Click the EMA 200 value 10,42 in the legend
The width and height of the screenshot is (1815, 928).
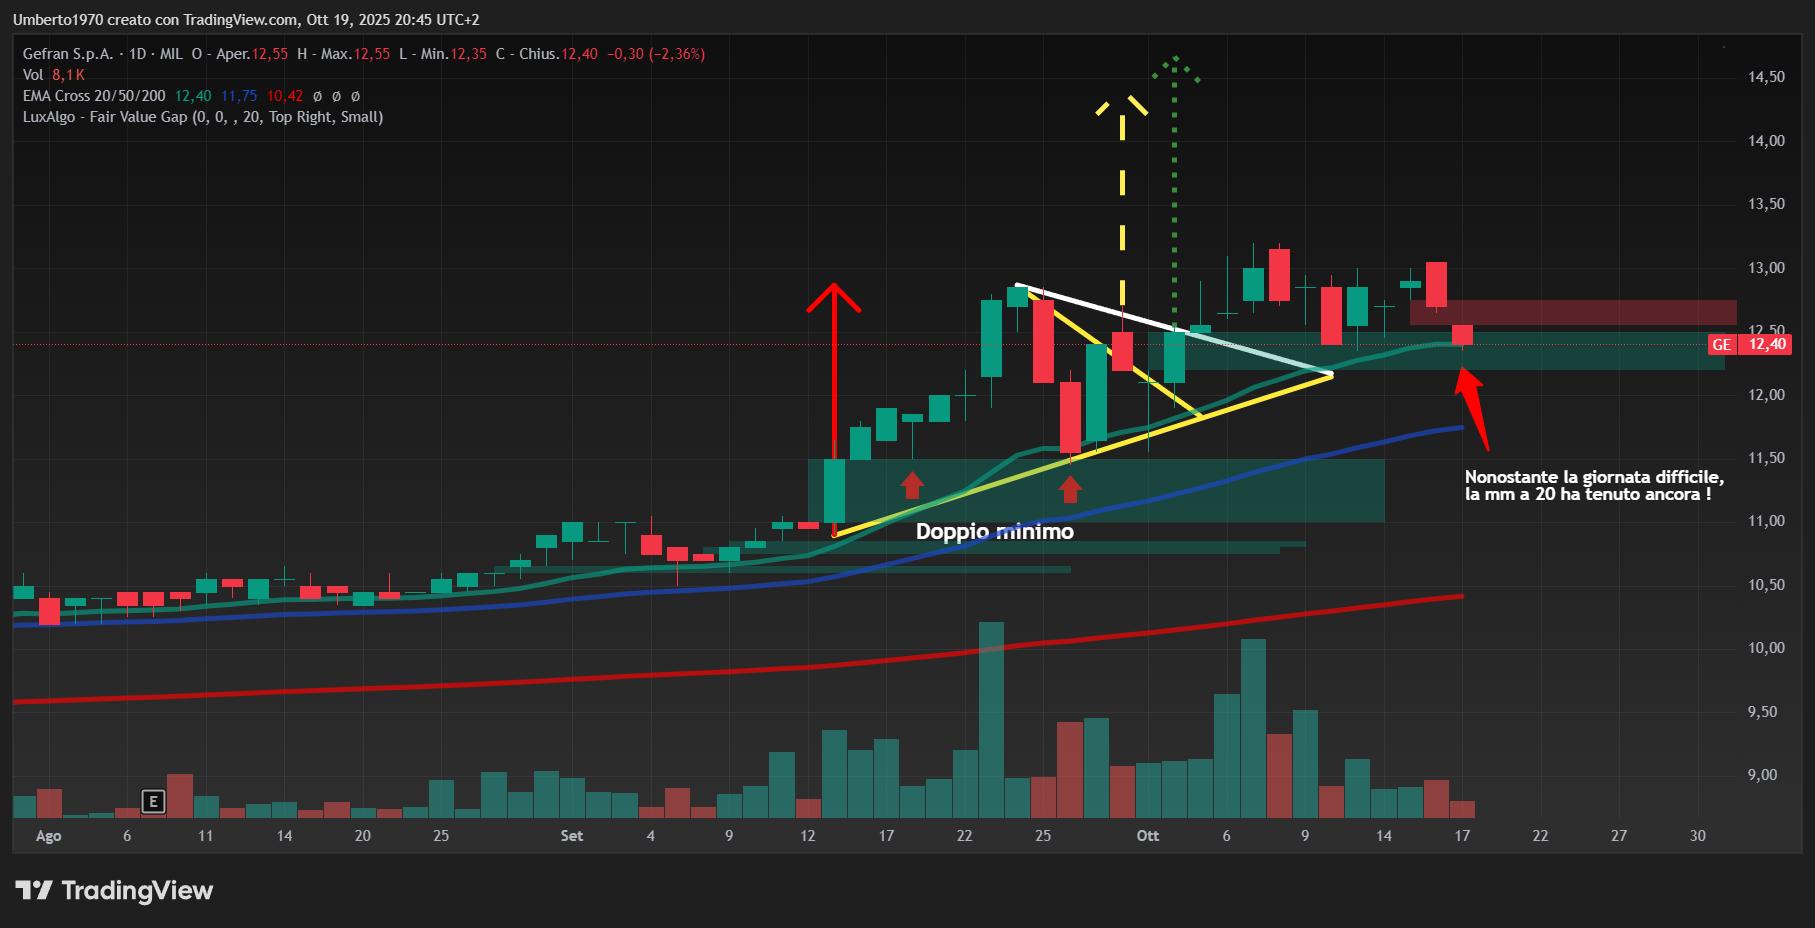[285, 96]
